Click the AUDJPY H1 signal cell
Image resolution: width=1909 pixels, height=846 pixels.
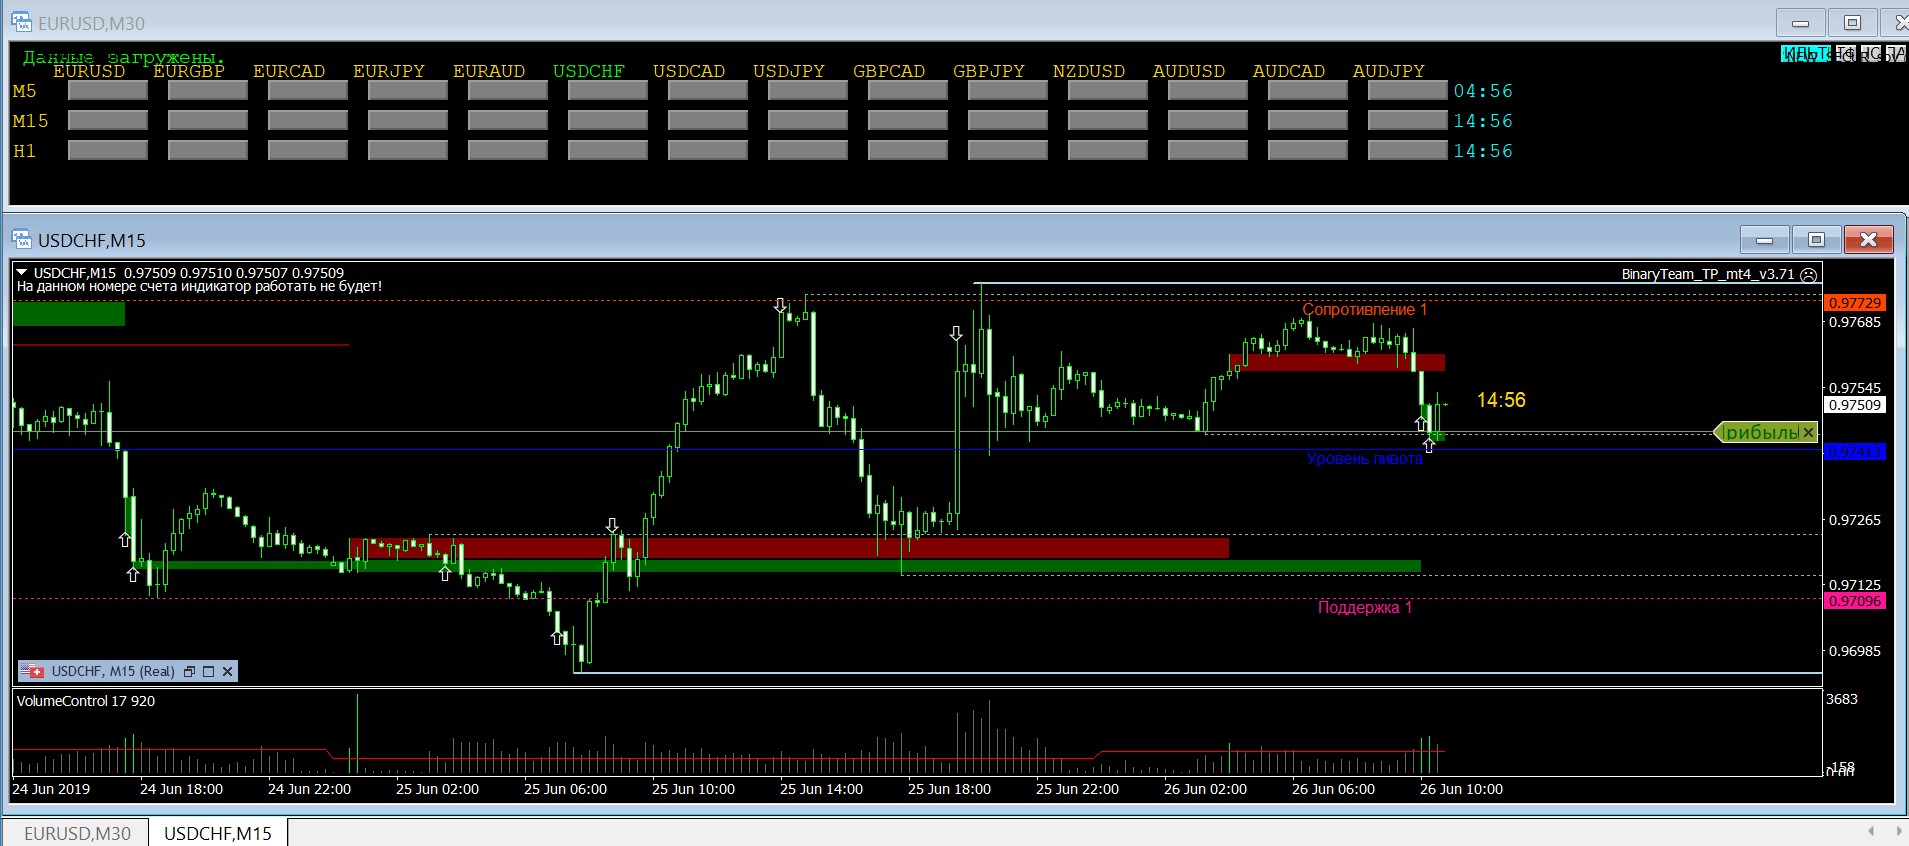pyautogui.click(x=1407, y=151)
